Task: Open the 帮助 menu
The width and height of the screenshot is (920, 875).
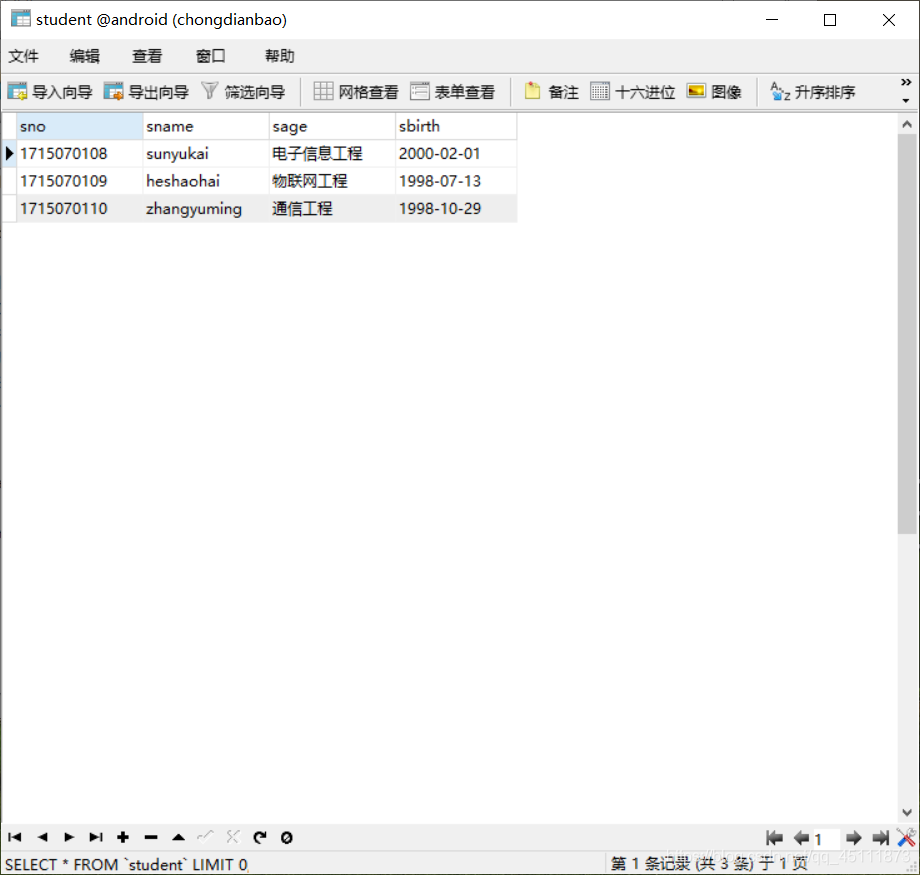Action: click(x=279, y=56)
